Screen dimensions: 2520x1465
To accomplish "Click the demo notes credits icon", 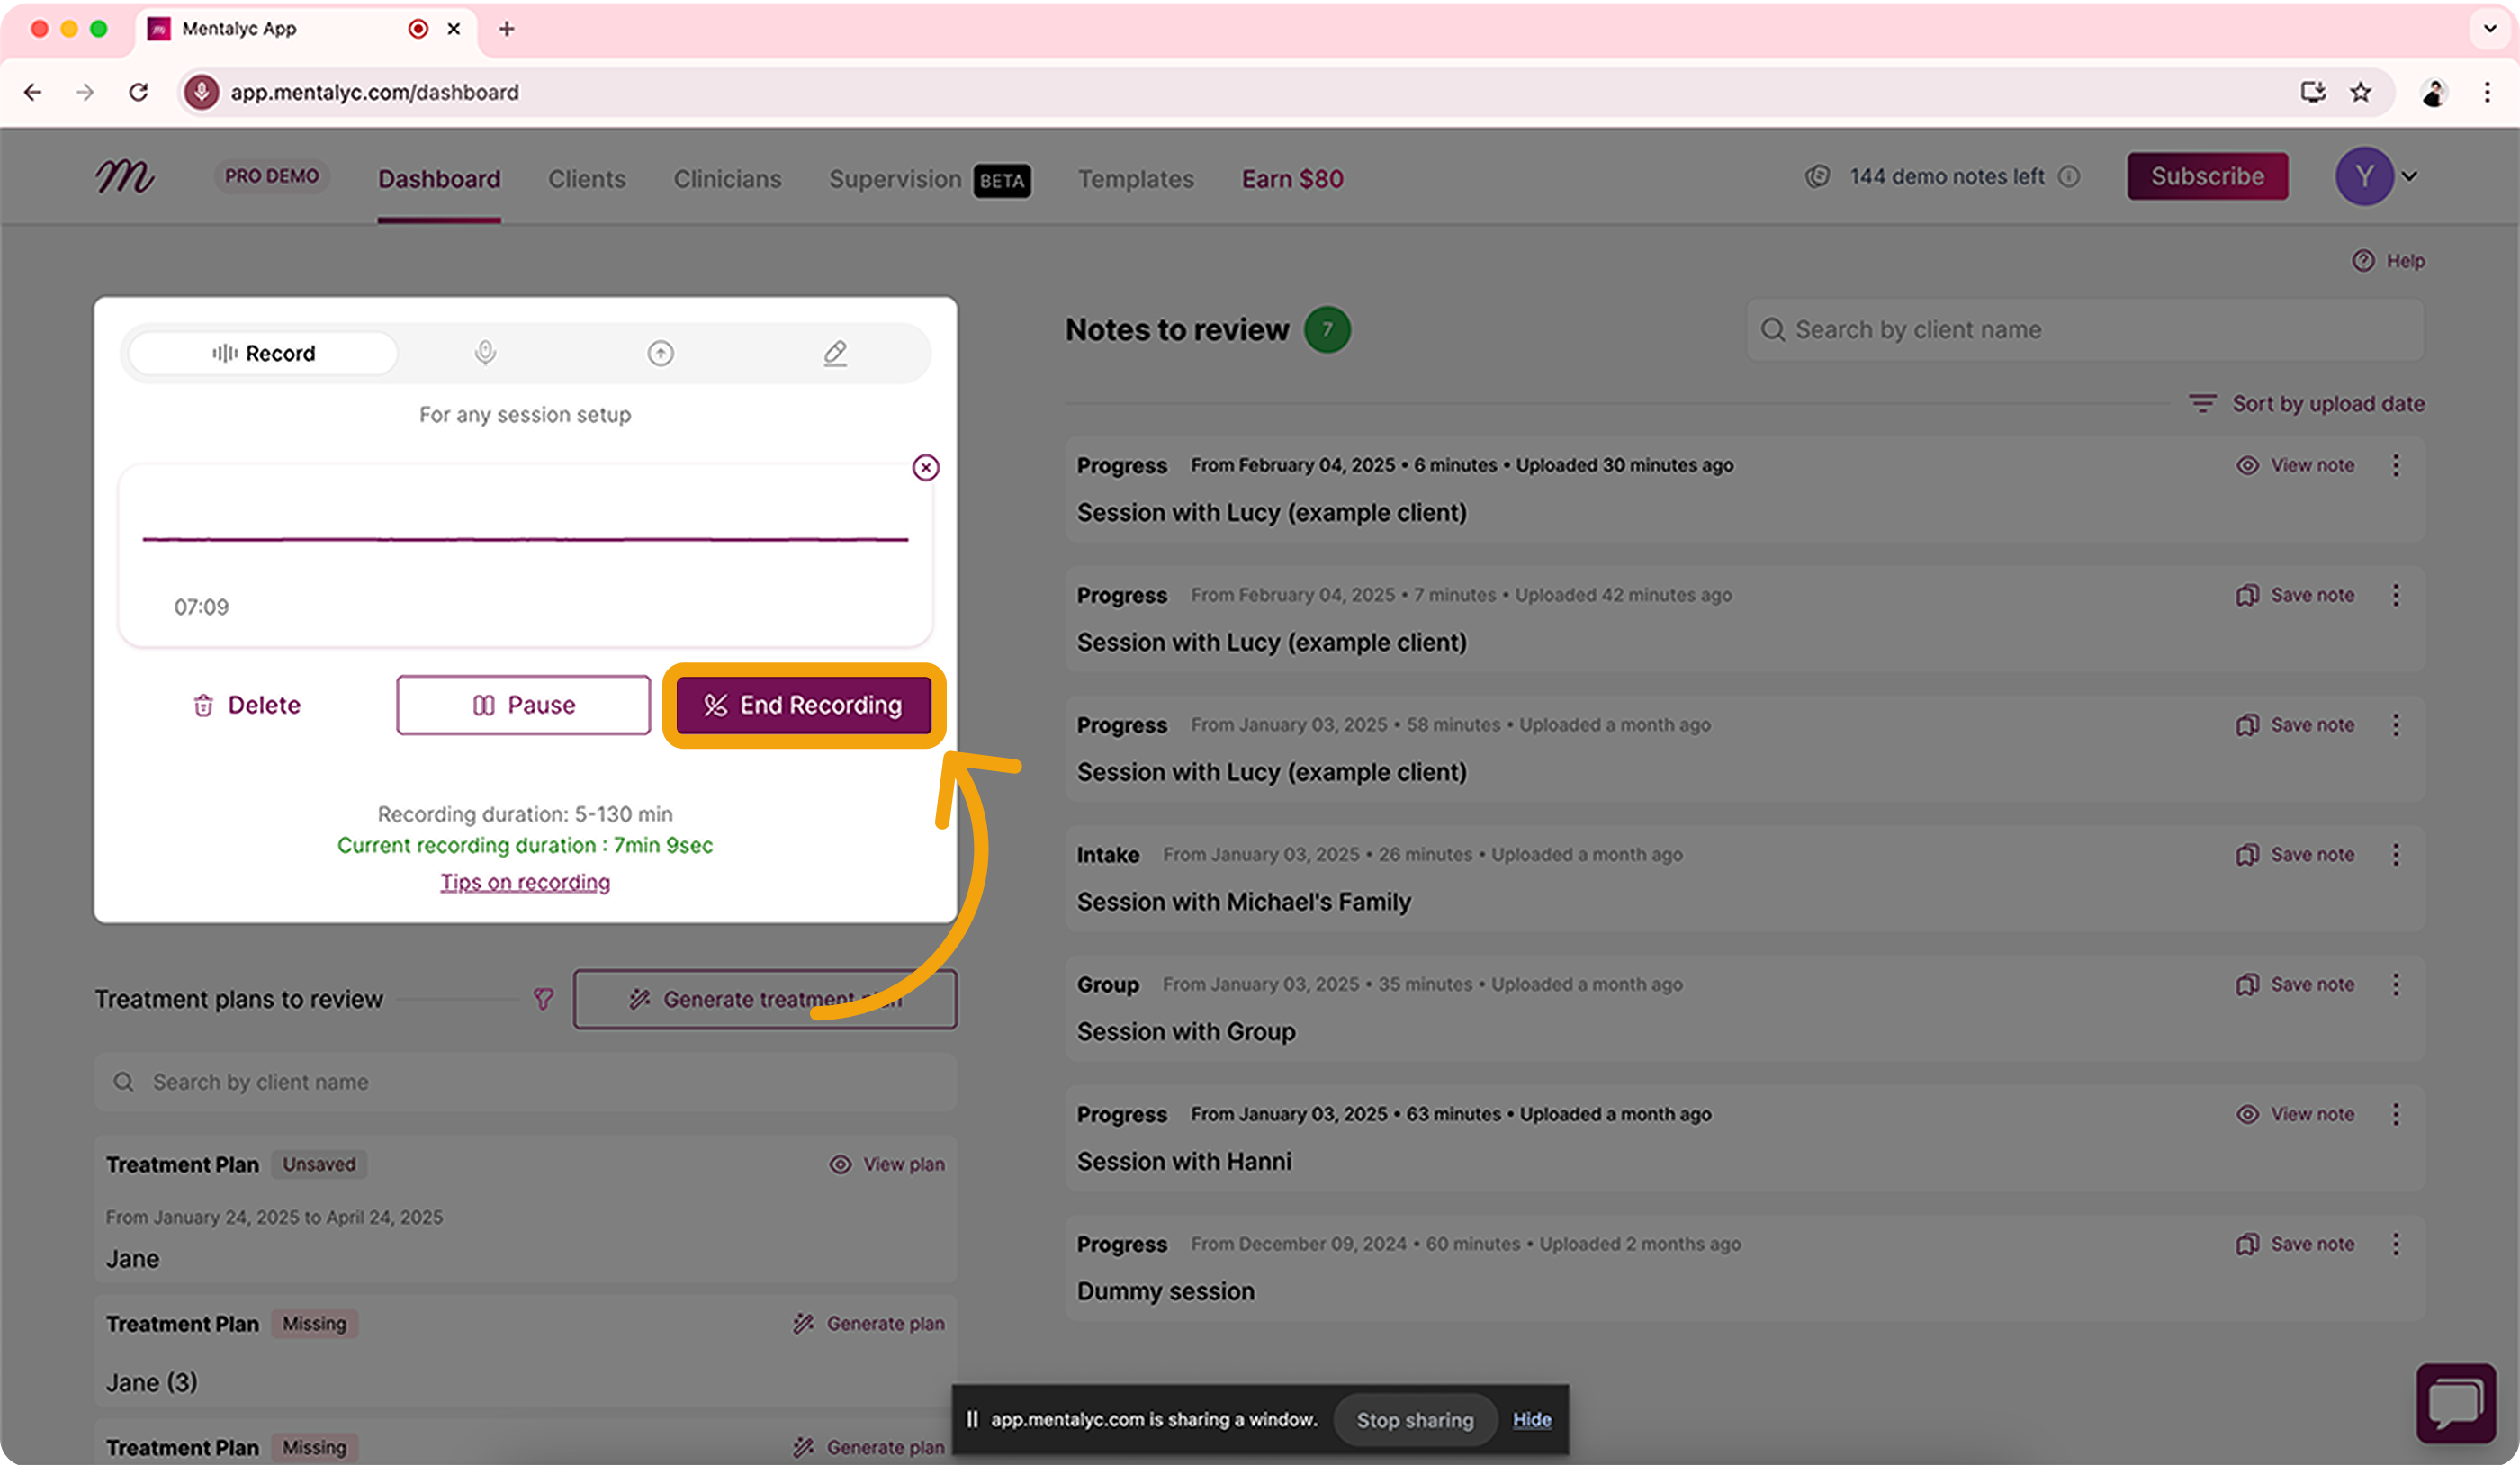I will point(1818,176).
